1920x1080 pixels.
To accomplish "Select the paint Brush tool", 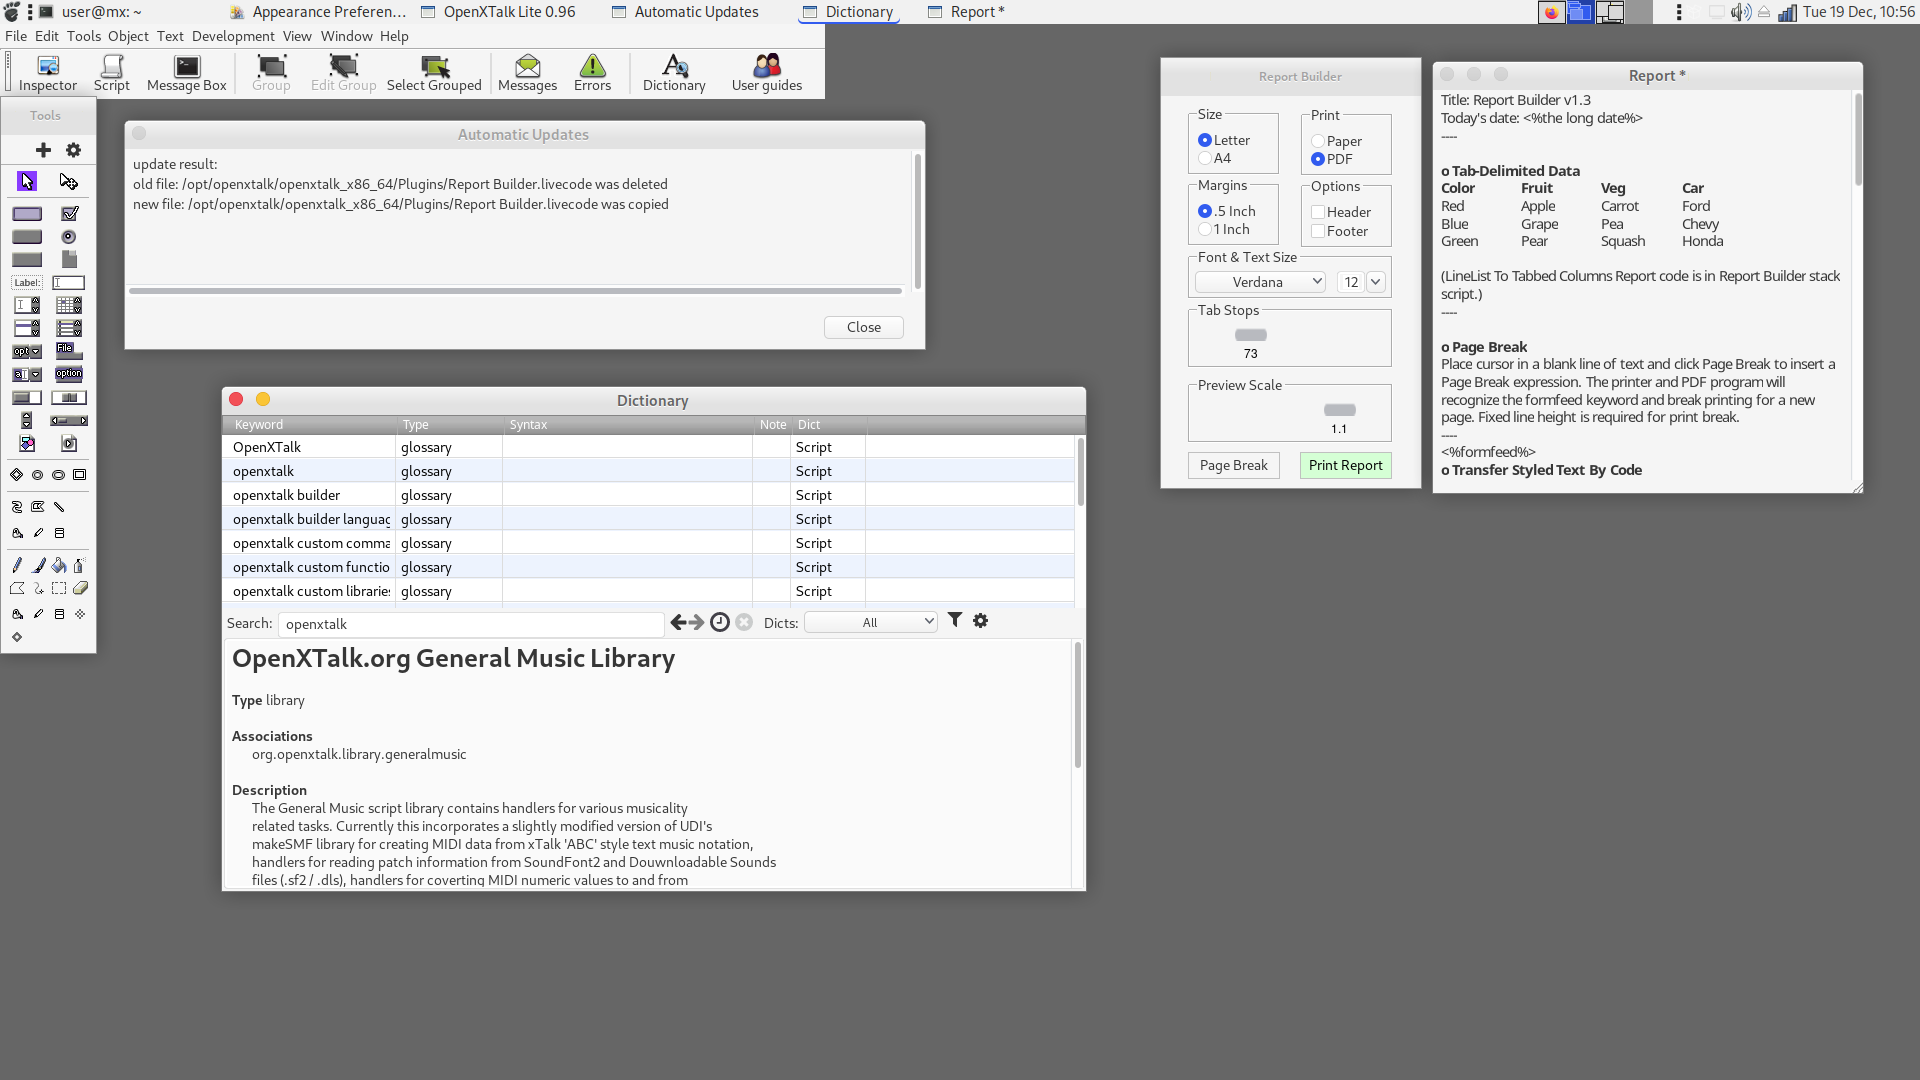I will [x=38, y=566].
